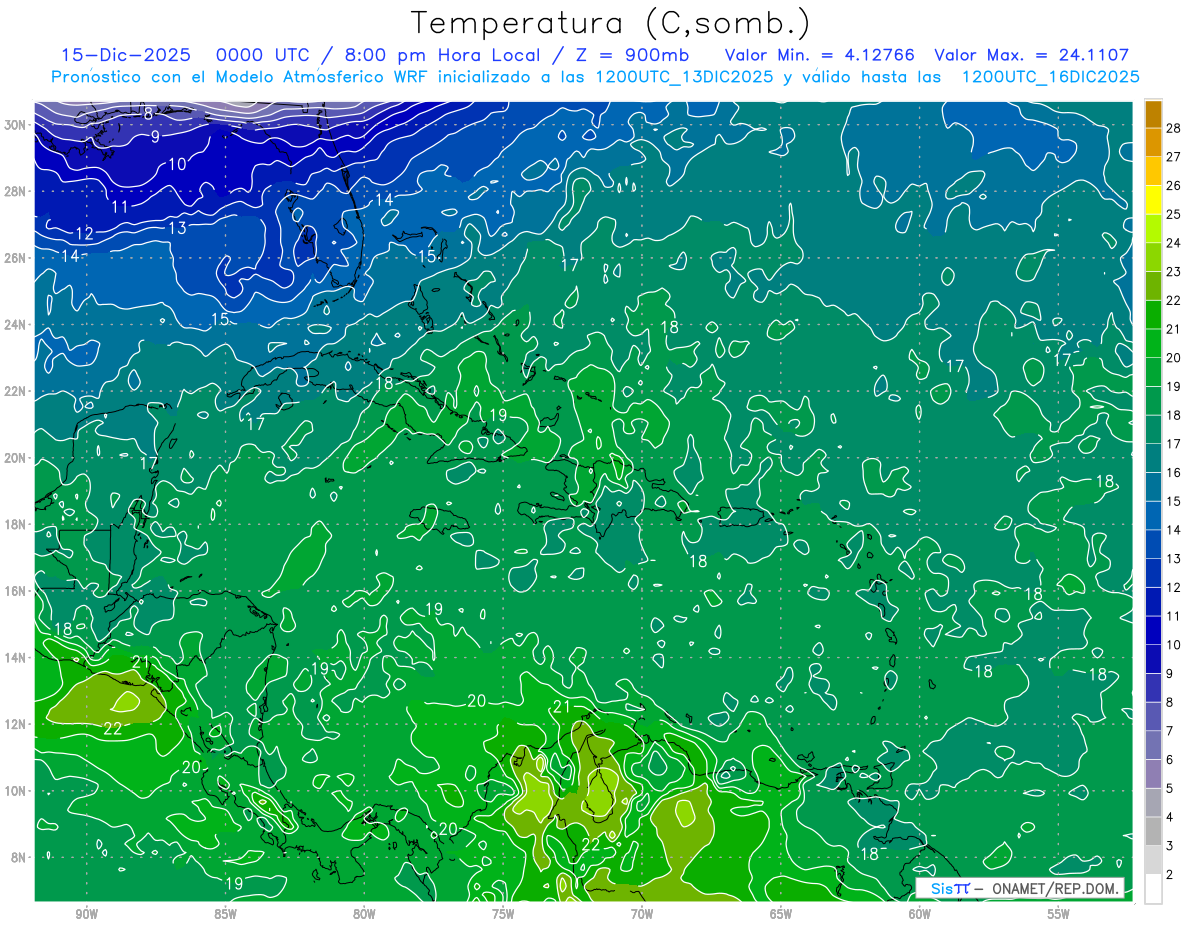Click the "90W" longitude axis label
This screenshot has height=927, width=1200.
86,914
